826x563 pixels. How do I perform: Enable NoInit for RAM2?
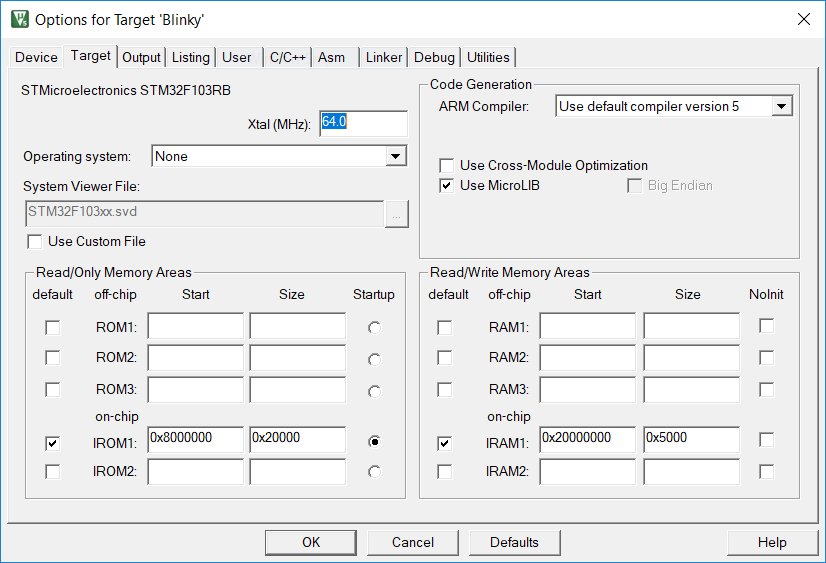tap(766, 358)
